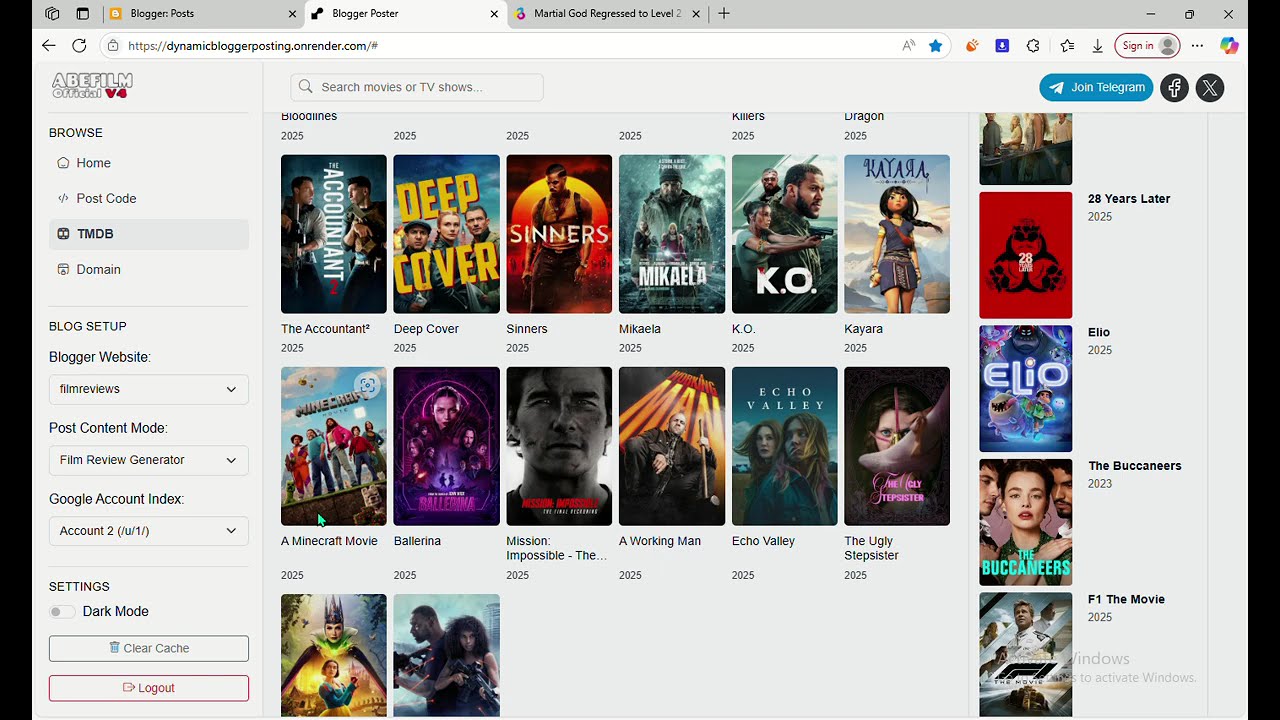The width and height of the screenshot is (1280, 720).
Task: Click the title 'F1 The Movie' in right list
Action: 1126,600
